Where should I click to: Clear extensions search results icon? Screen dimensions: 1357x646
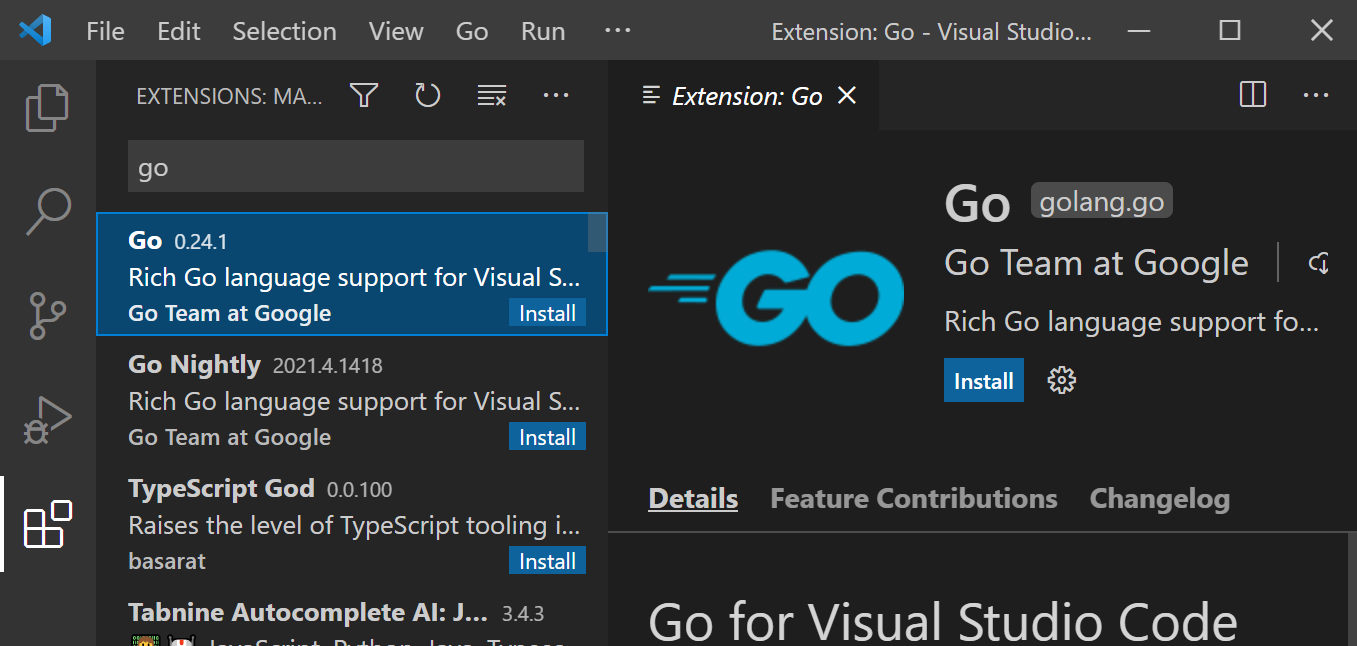pyautogui.click(x=492, y=95)
